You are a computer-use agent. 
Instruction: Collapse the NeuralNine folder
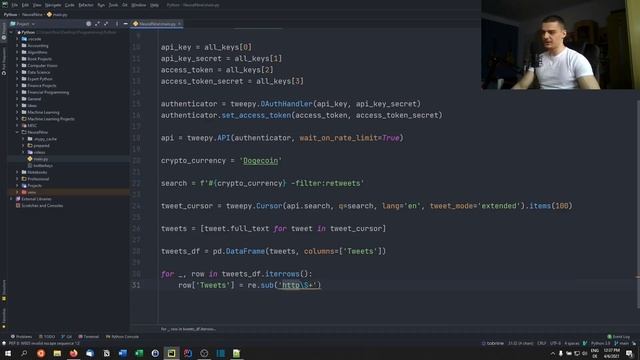click(18, 132)
